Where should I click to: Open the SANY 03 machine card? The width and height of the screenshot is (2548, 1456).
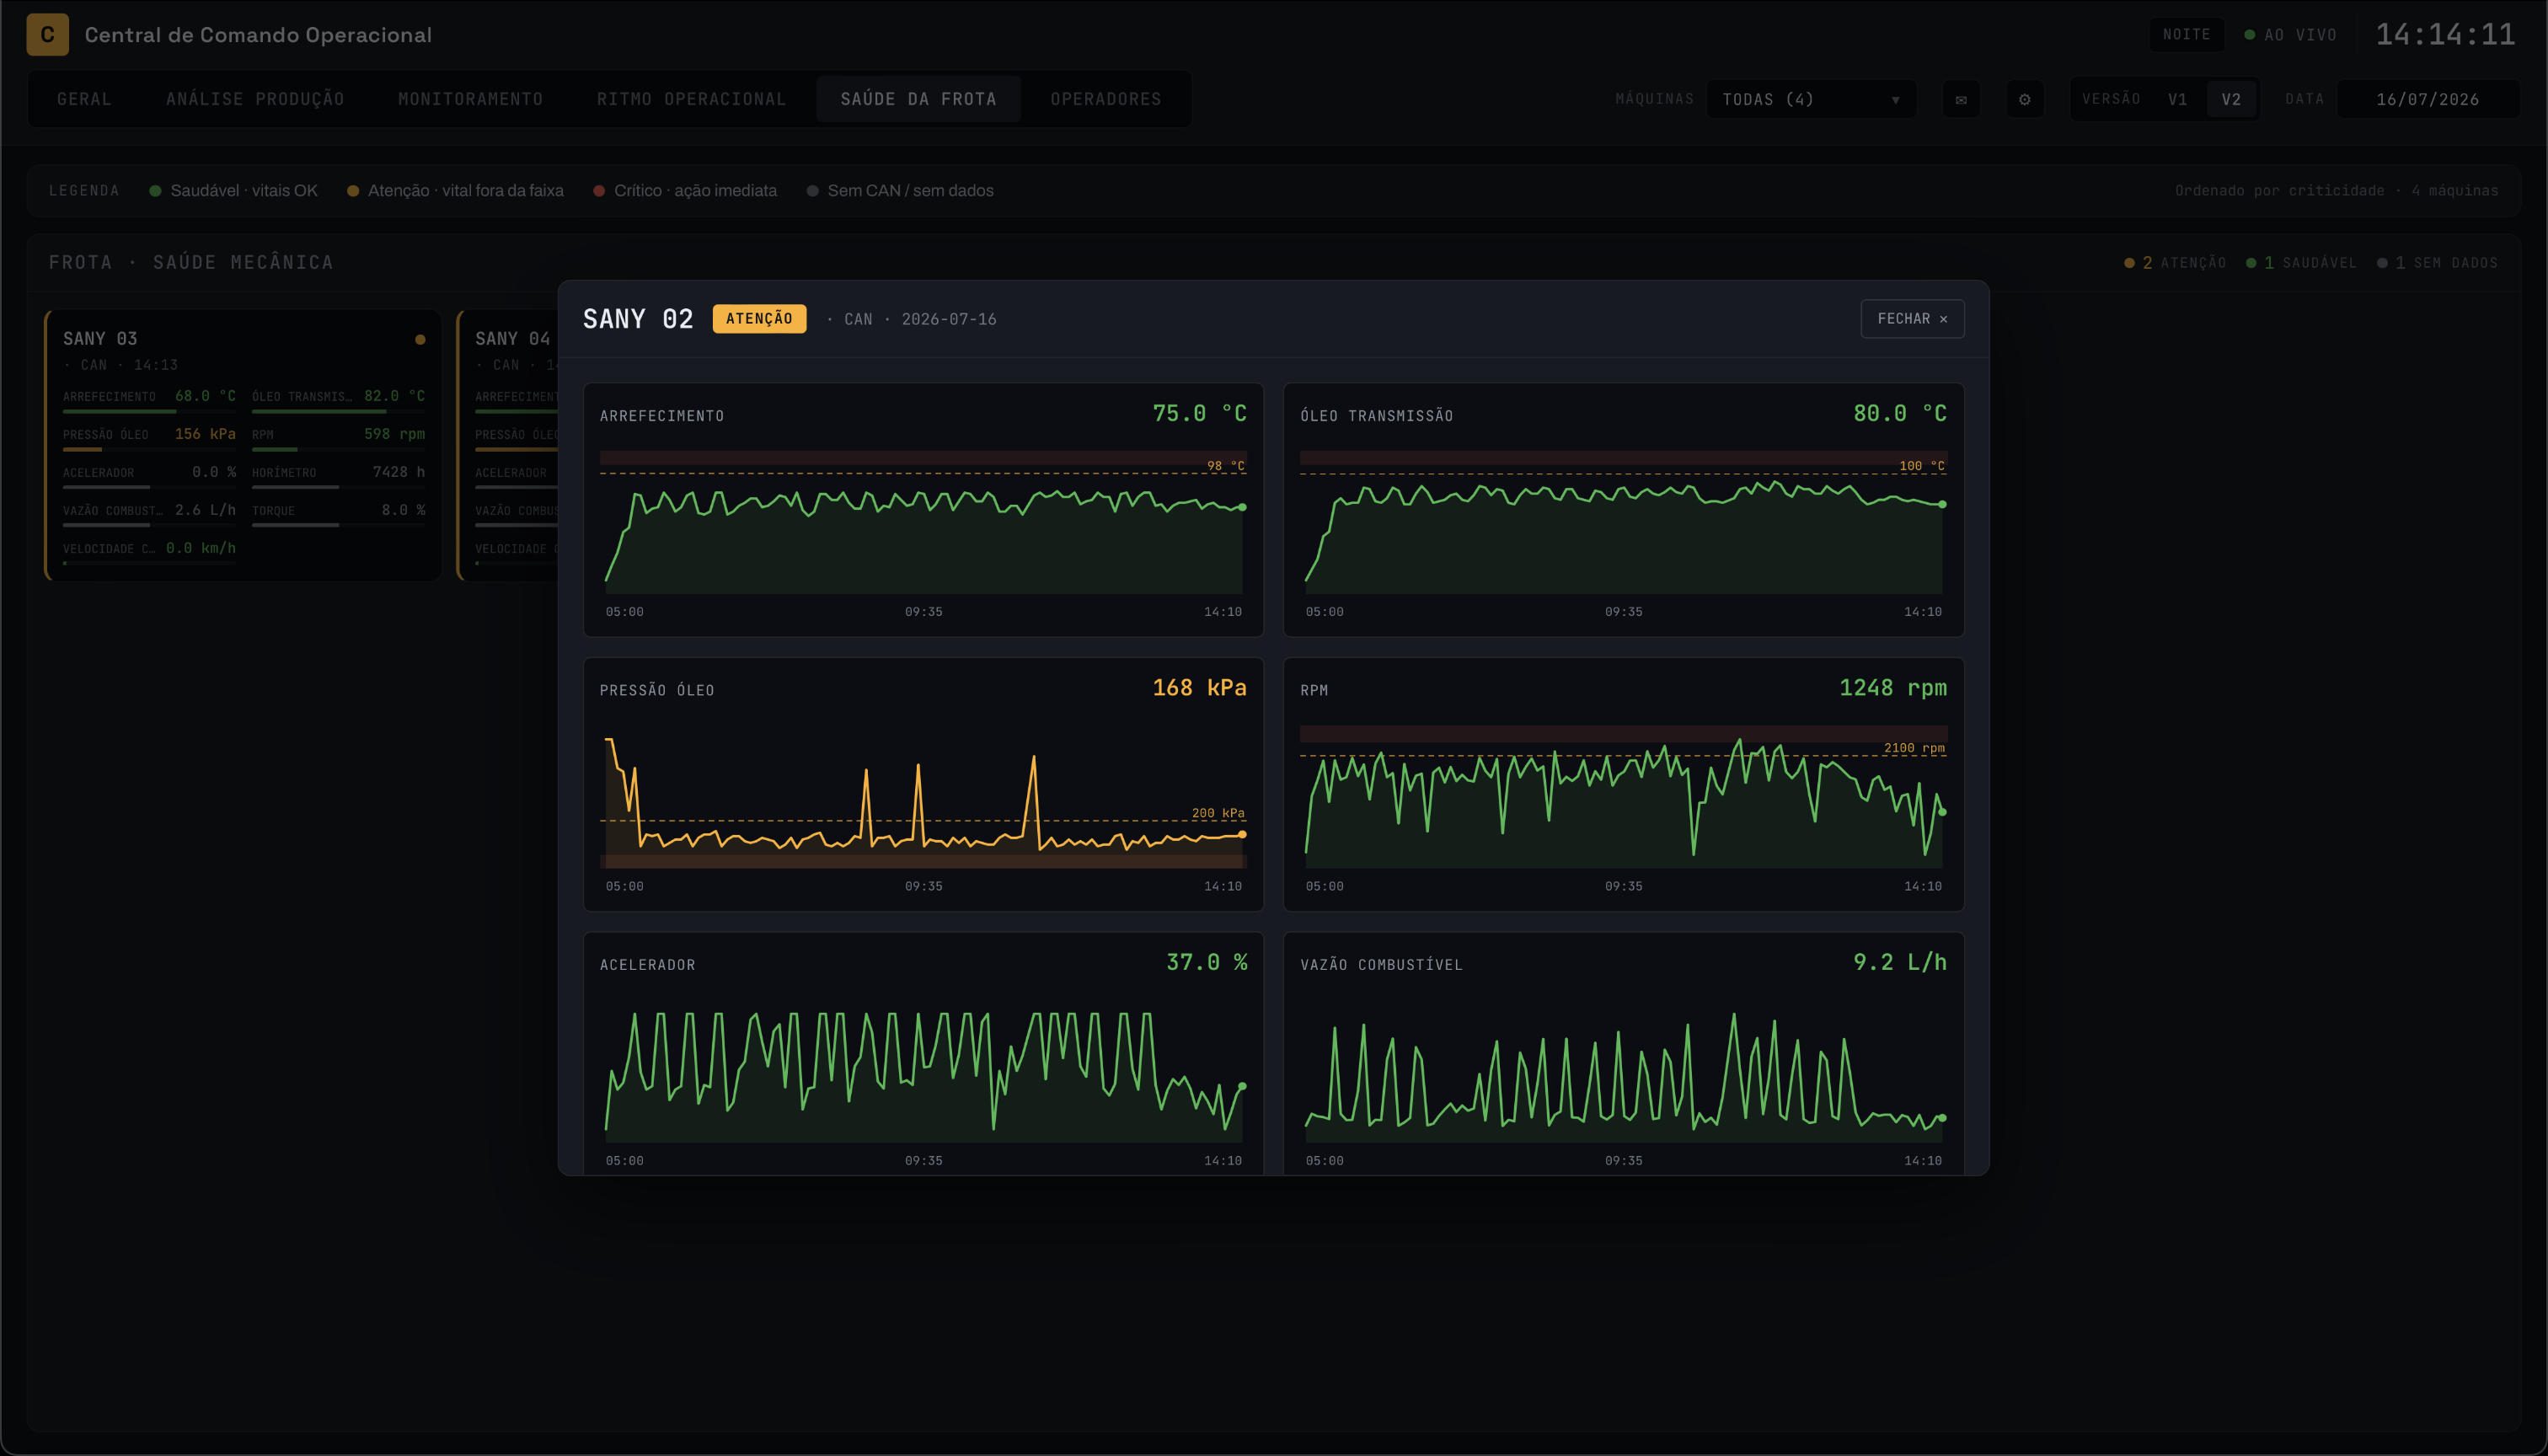point(243,445)
